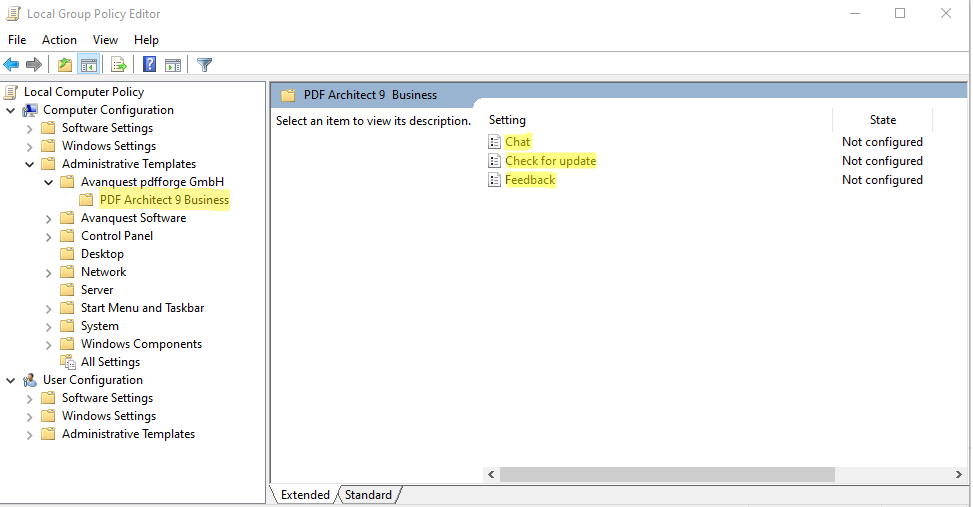Click Not configured state for Feedback
The height and width of the screenshot is (507, 973).
882,180
